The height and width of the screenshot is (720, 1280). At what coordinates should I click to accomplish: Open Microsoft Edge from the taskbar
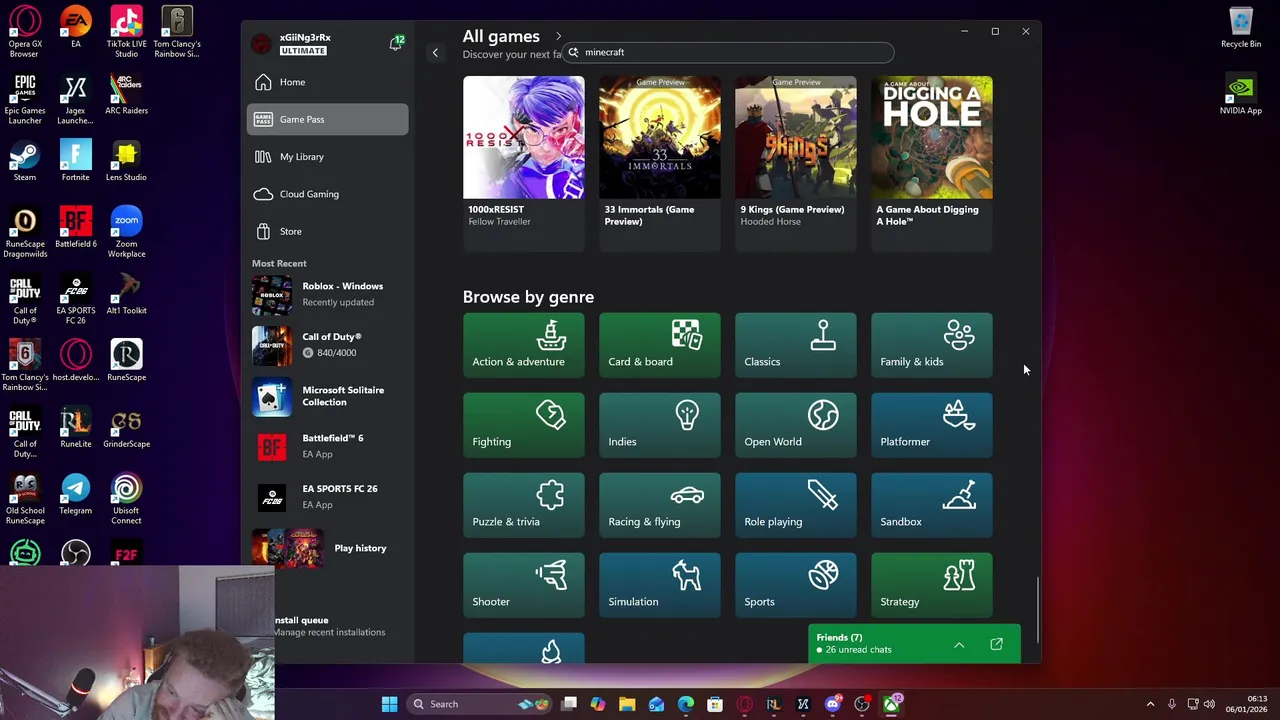(x=686, y=704)
